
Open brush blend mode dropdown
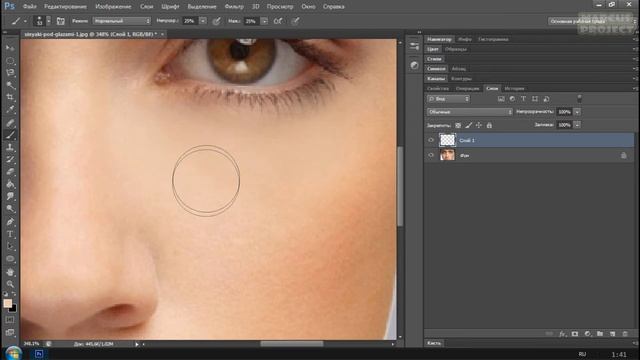coord(122,21)
